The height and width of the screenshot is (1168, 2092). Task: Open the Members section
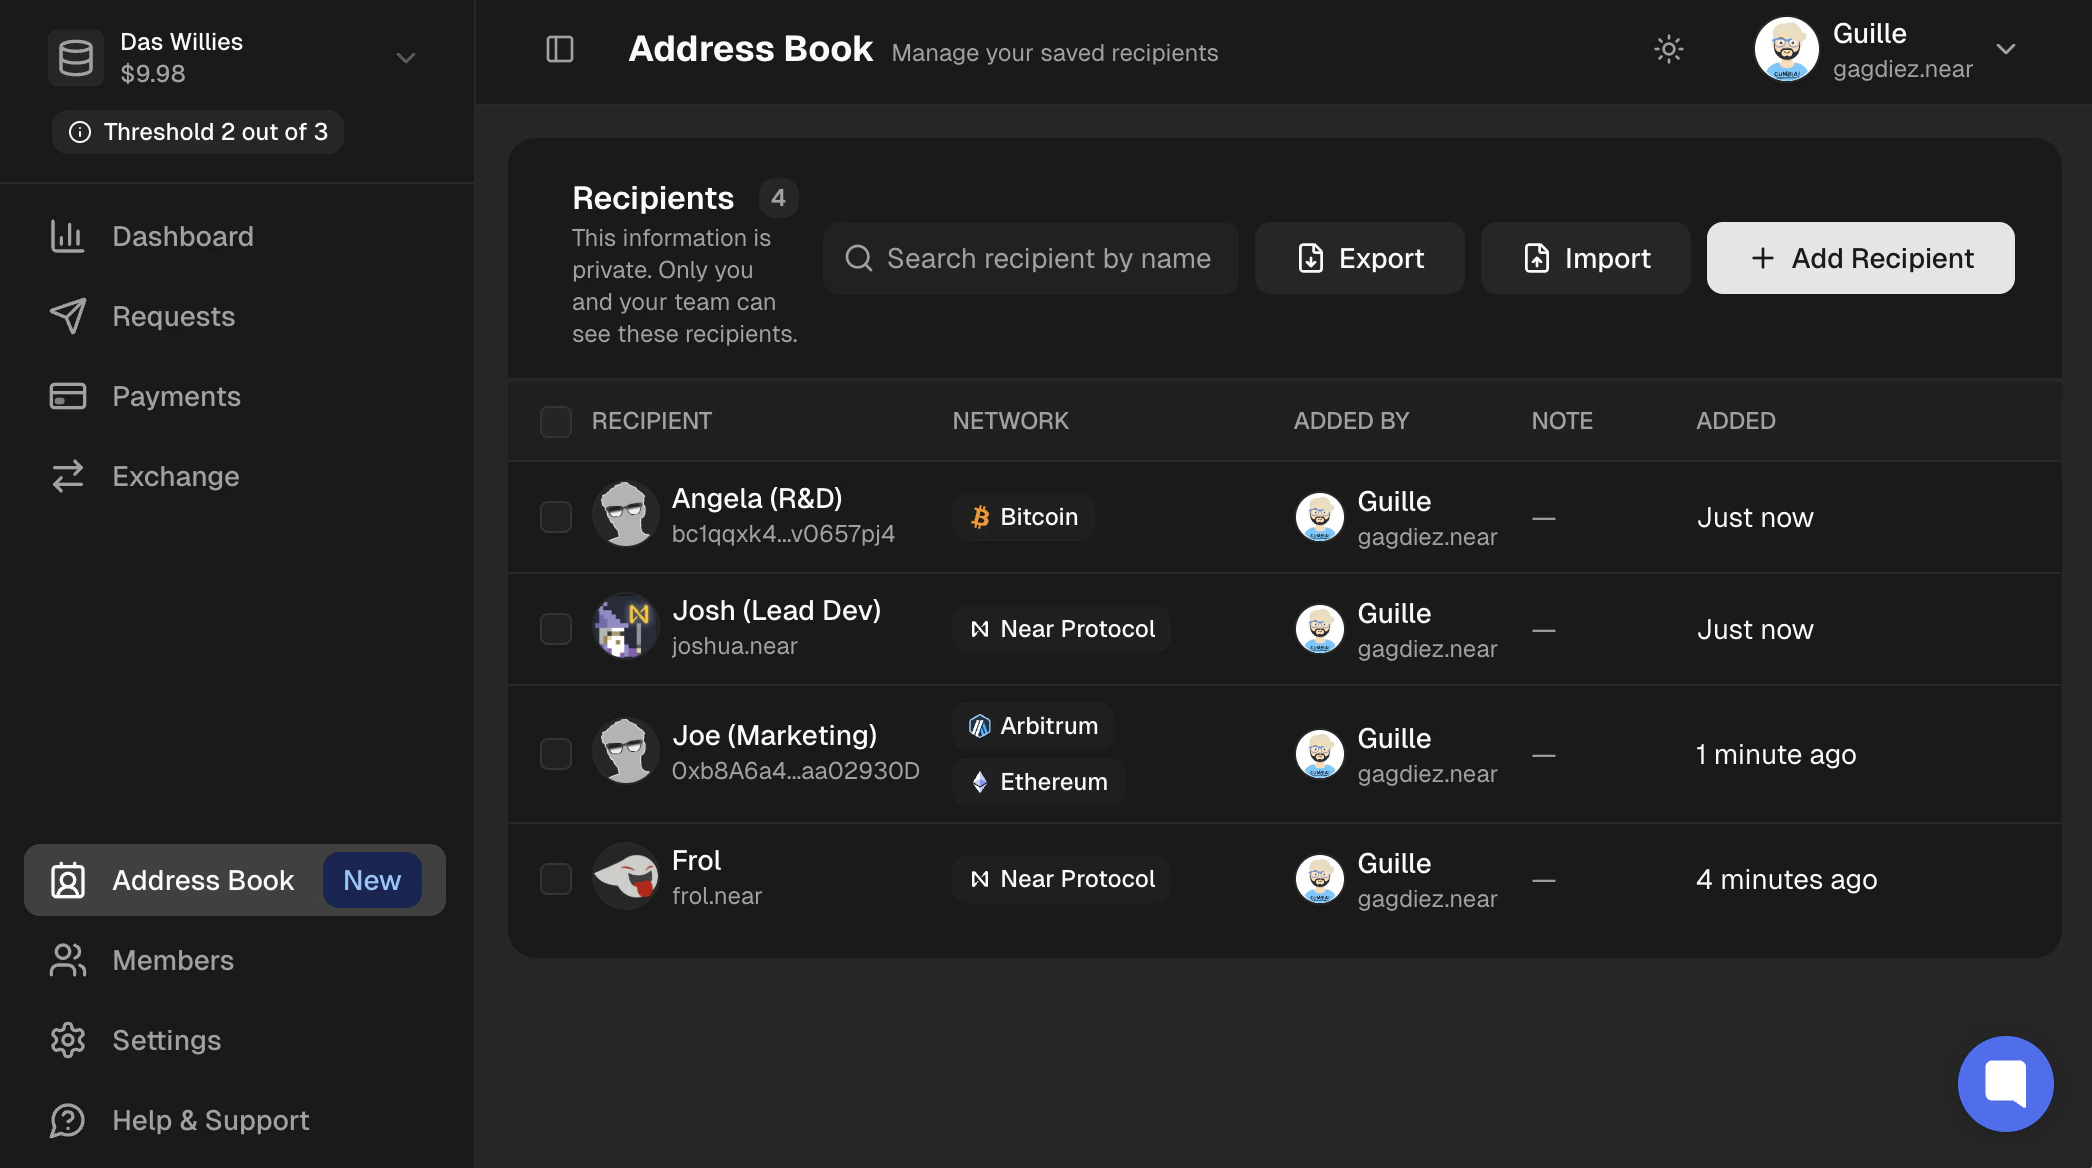click(172, 960)
